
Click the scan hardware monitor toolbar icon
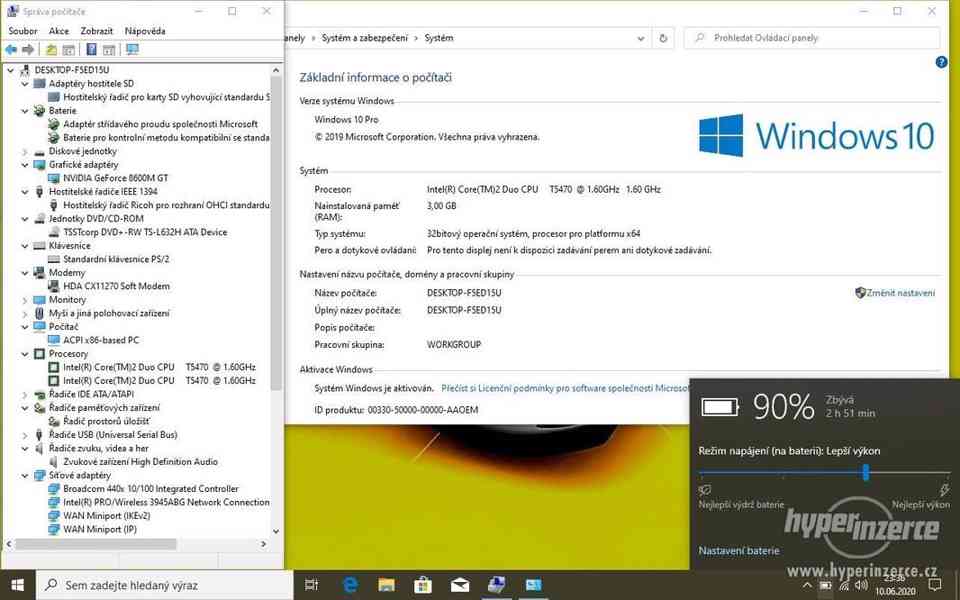coord(132,50)
